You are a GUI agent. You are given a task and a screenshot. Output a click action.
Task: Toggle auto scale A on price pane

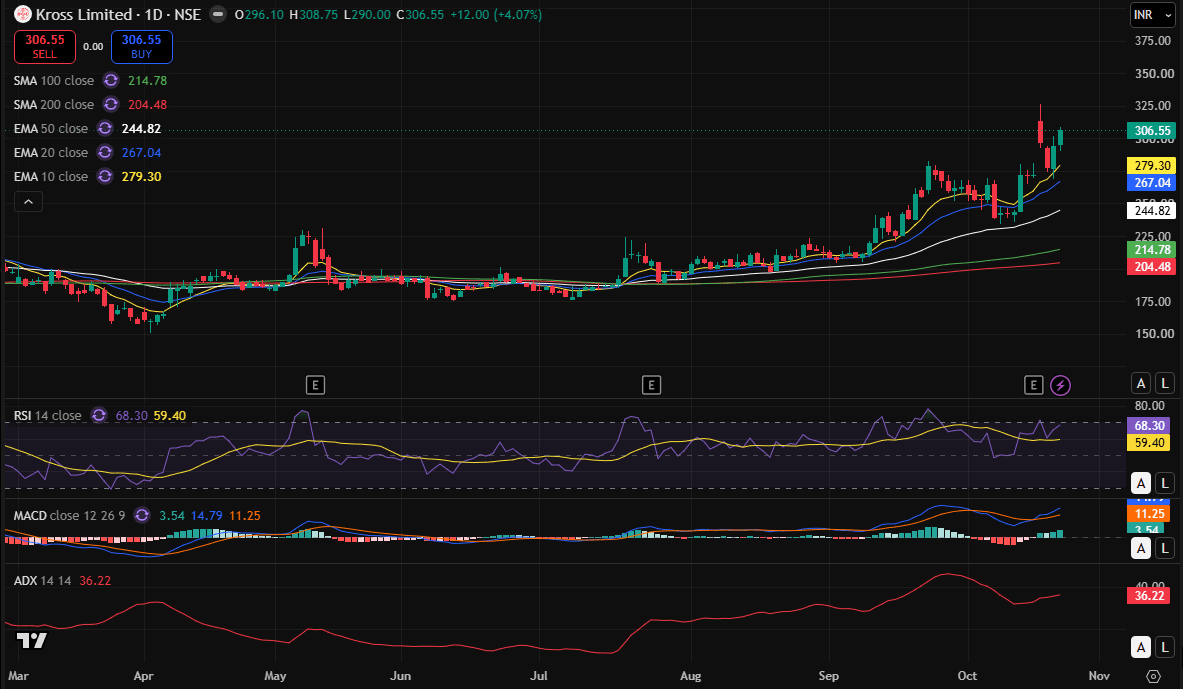click(1141, 383)
